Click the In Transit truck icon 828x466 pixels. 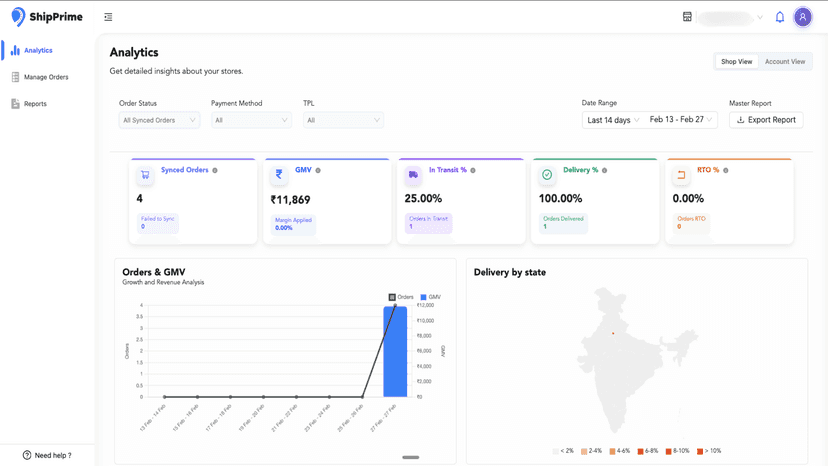pos(413,175)
